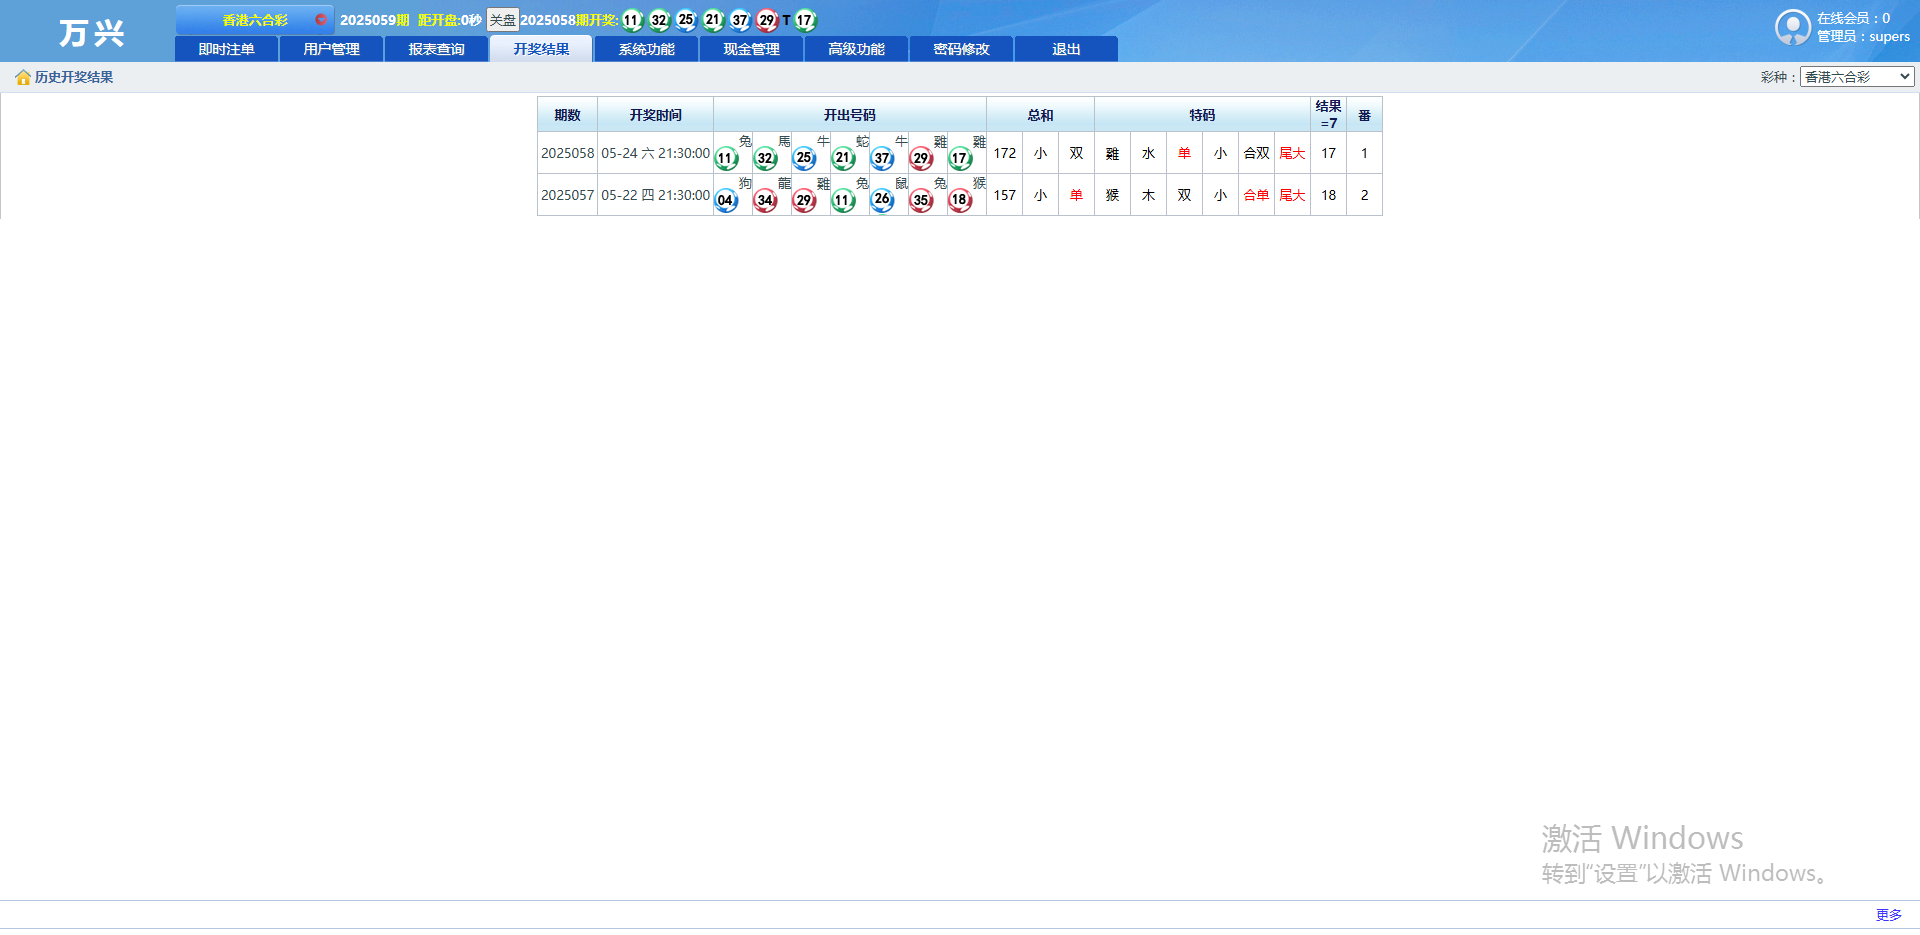Click ball 32 in period 2025058 row
Screen dimensions: 1920x935
coord(765,158)
